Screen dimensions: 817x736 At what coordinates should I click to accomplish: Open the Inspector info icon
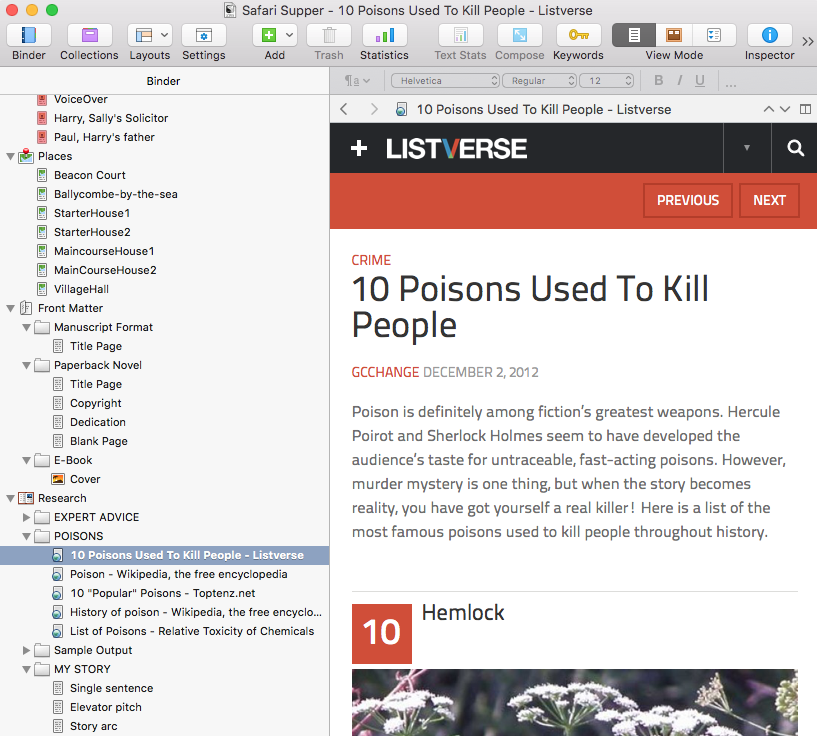click(770, 35)
